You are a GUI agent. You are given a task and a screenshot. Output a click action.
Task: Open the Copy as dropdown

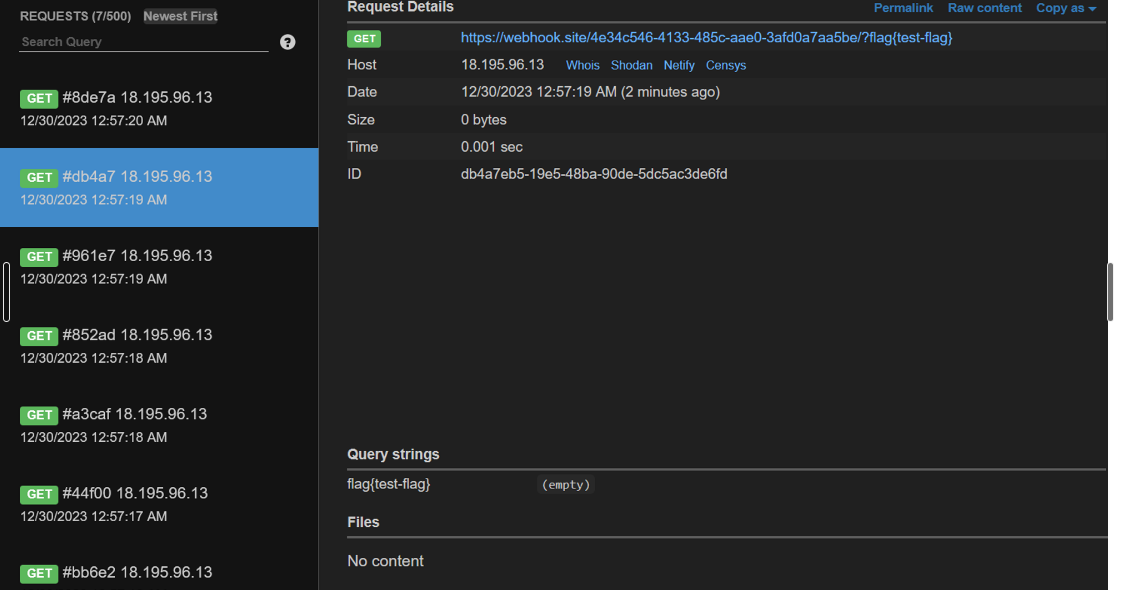click(1065, 8)
